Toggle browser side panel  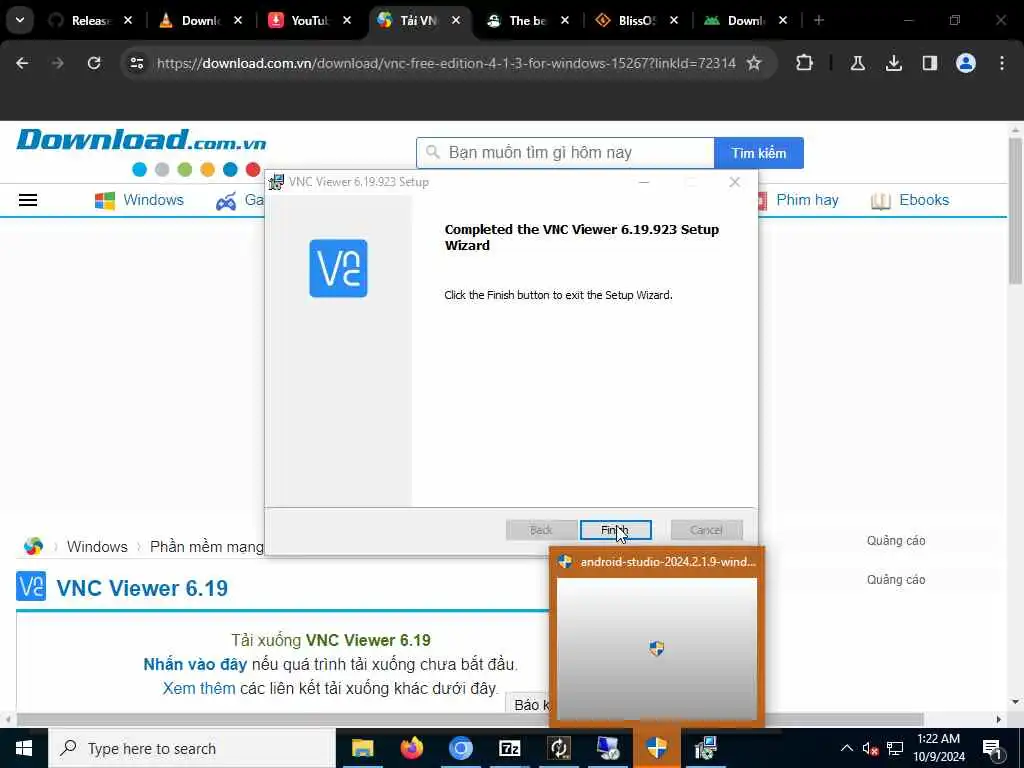point(929,63)
